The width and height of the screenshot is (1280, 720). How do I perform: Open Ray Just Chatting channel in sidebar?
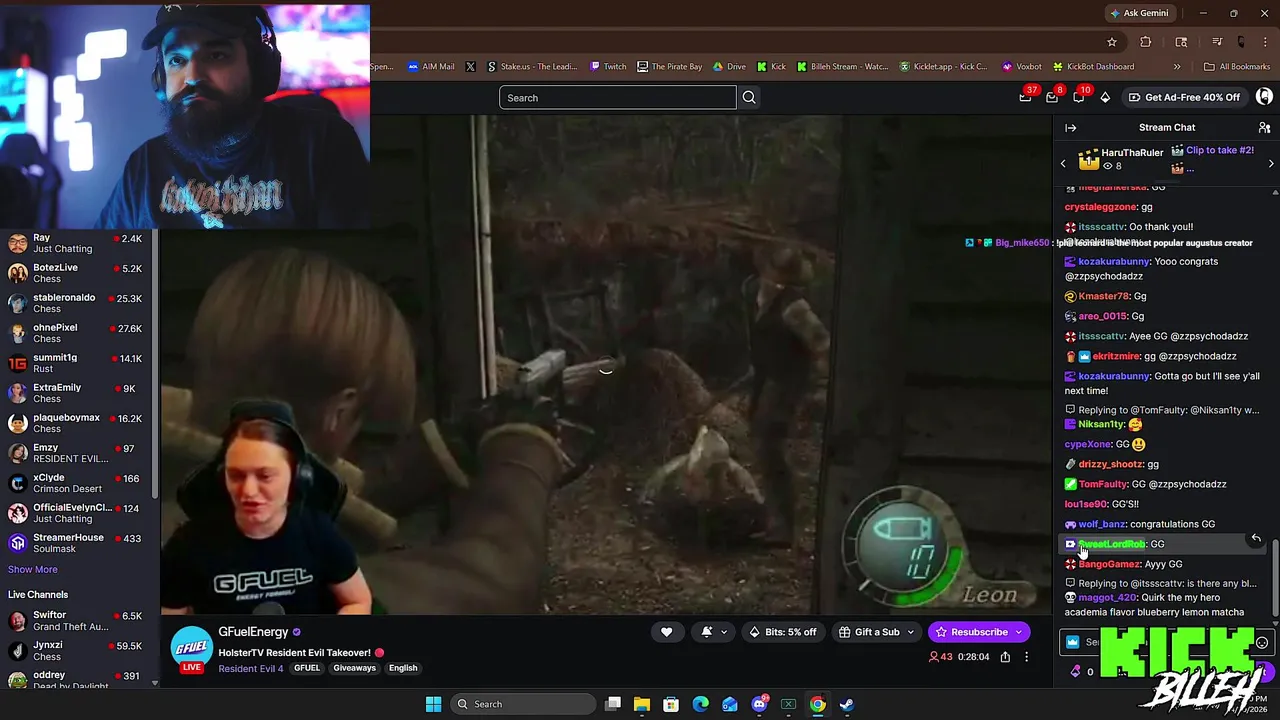(x=76, y=243)
